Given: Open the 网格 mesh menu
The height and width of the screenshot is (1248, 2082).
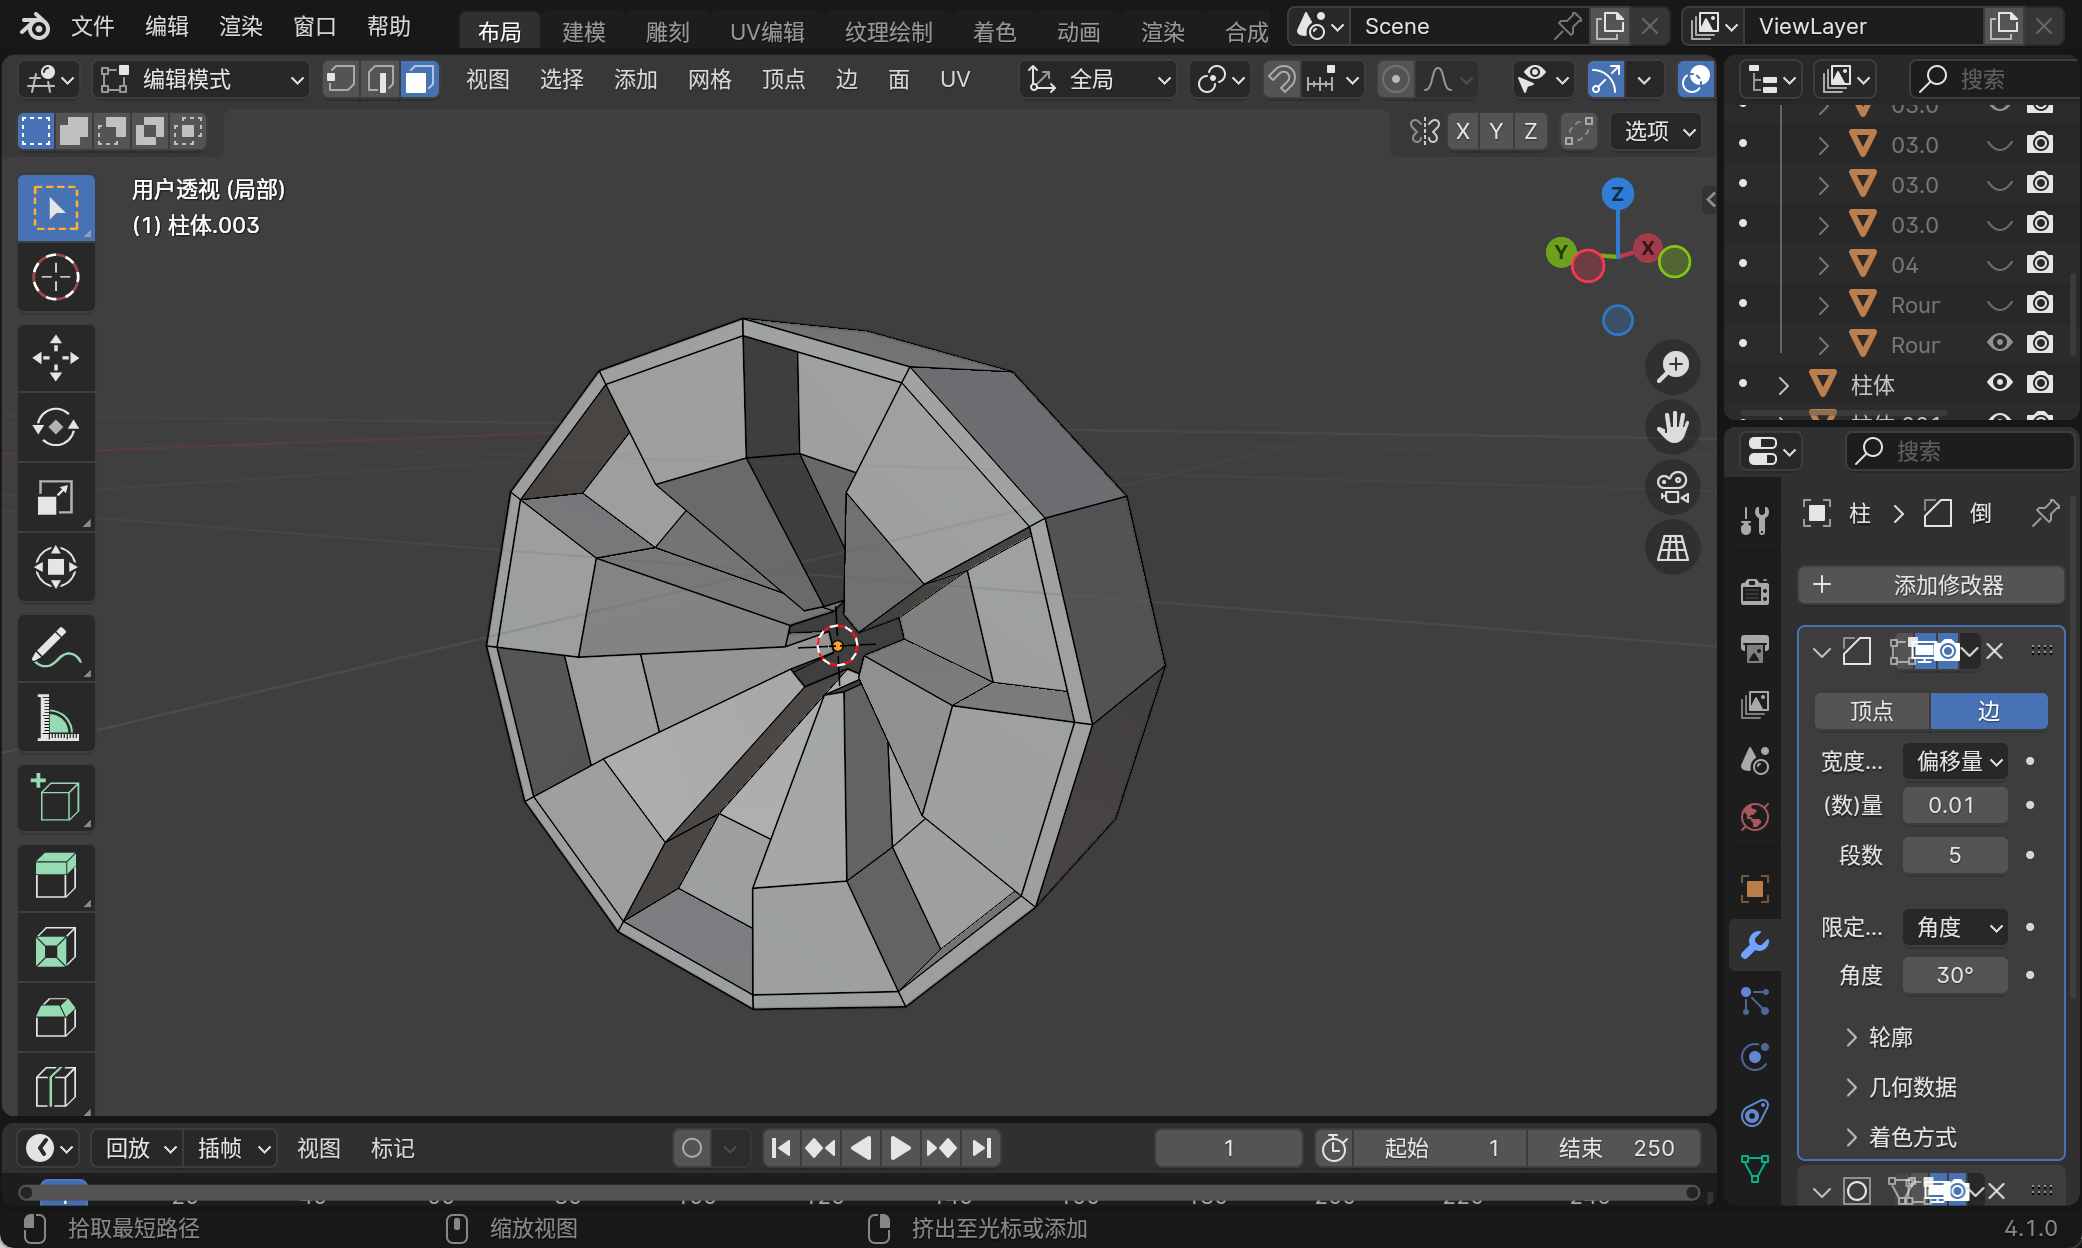Looking at the screenshot, I should (710, 79).
